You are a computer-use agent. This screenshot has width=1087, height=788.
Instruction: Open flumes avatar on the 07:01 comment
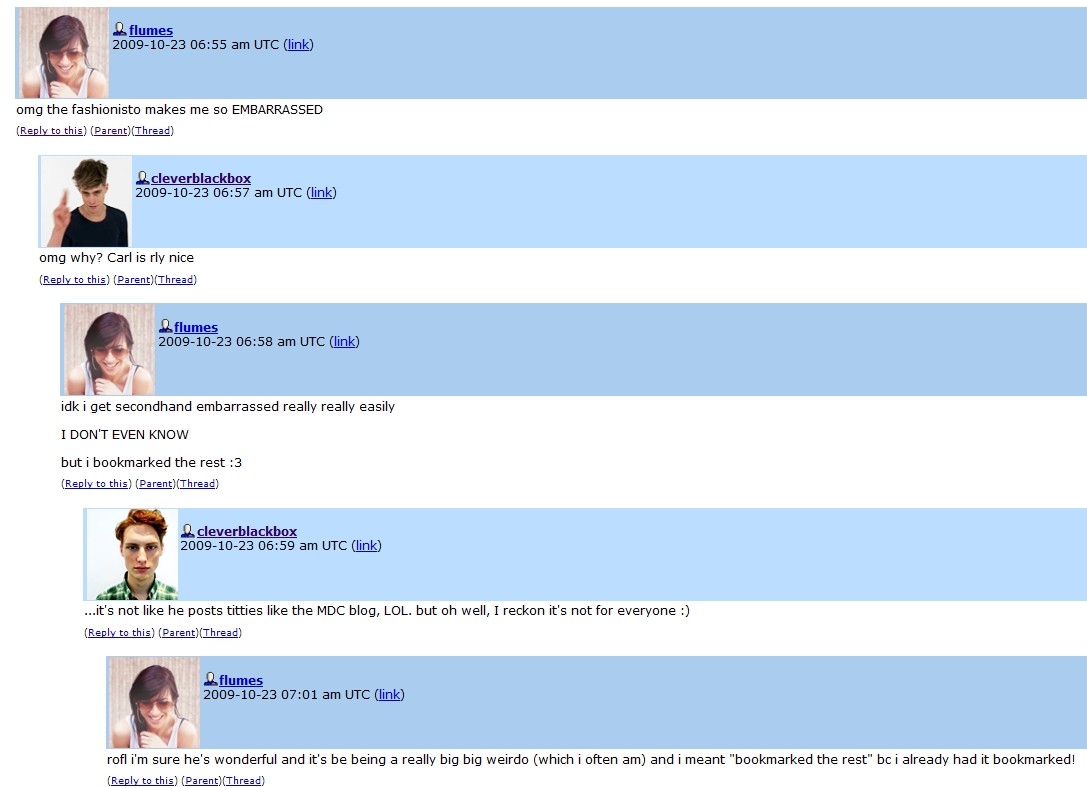(155, 703)
